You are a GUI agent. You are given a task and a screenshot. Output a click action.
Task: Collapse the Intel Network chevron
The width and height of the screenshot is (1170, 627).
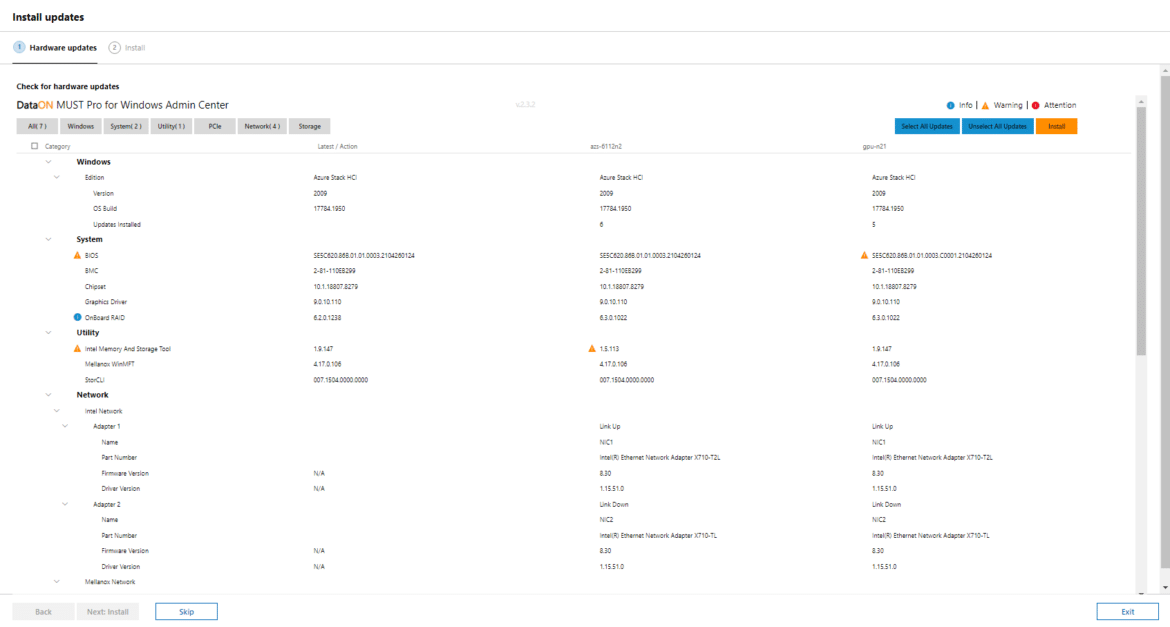pyautogui.click(x=57, y=411)
